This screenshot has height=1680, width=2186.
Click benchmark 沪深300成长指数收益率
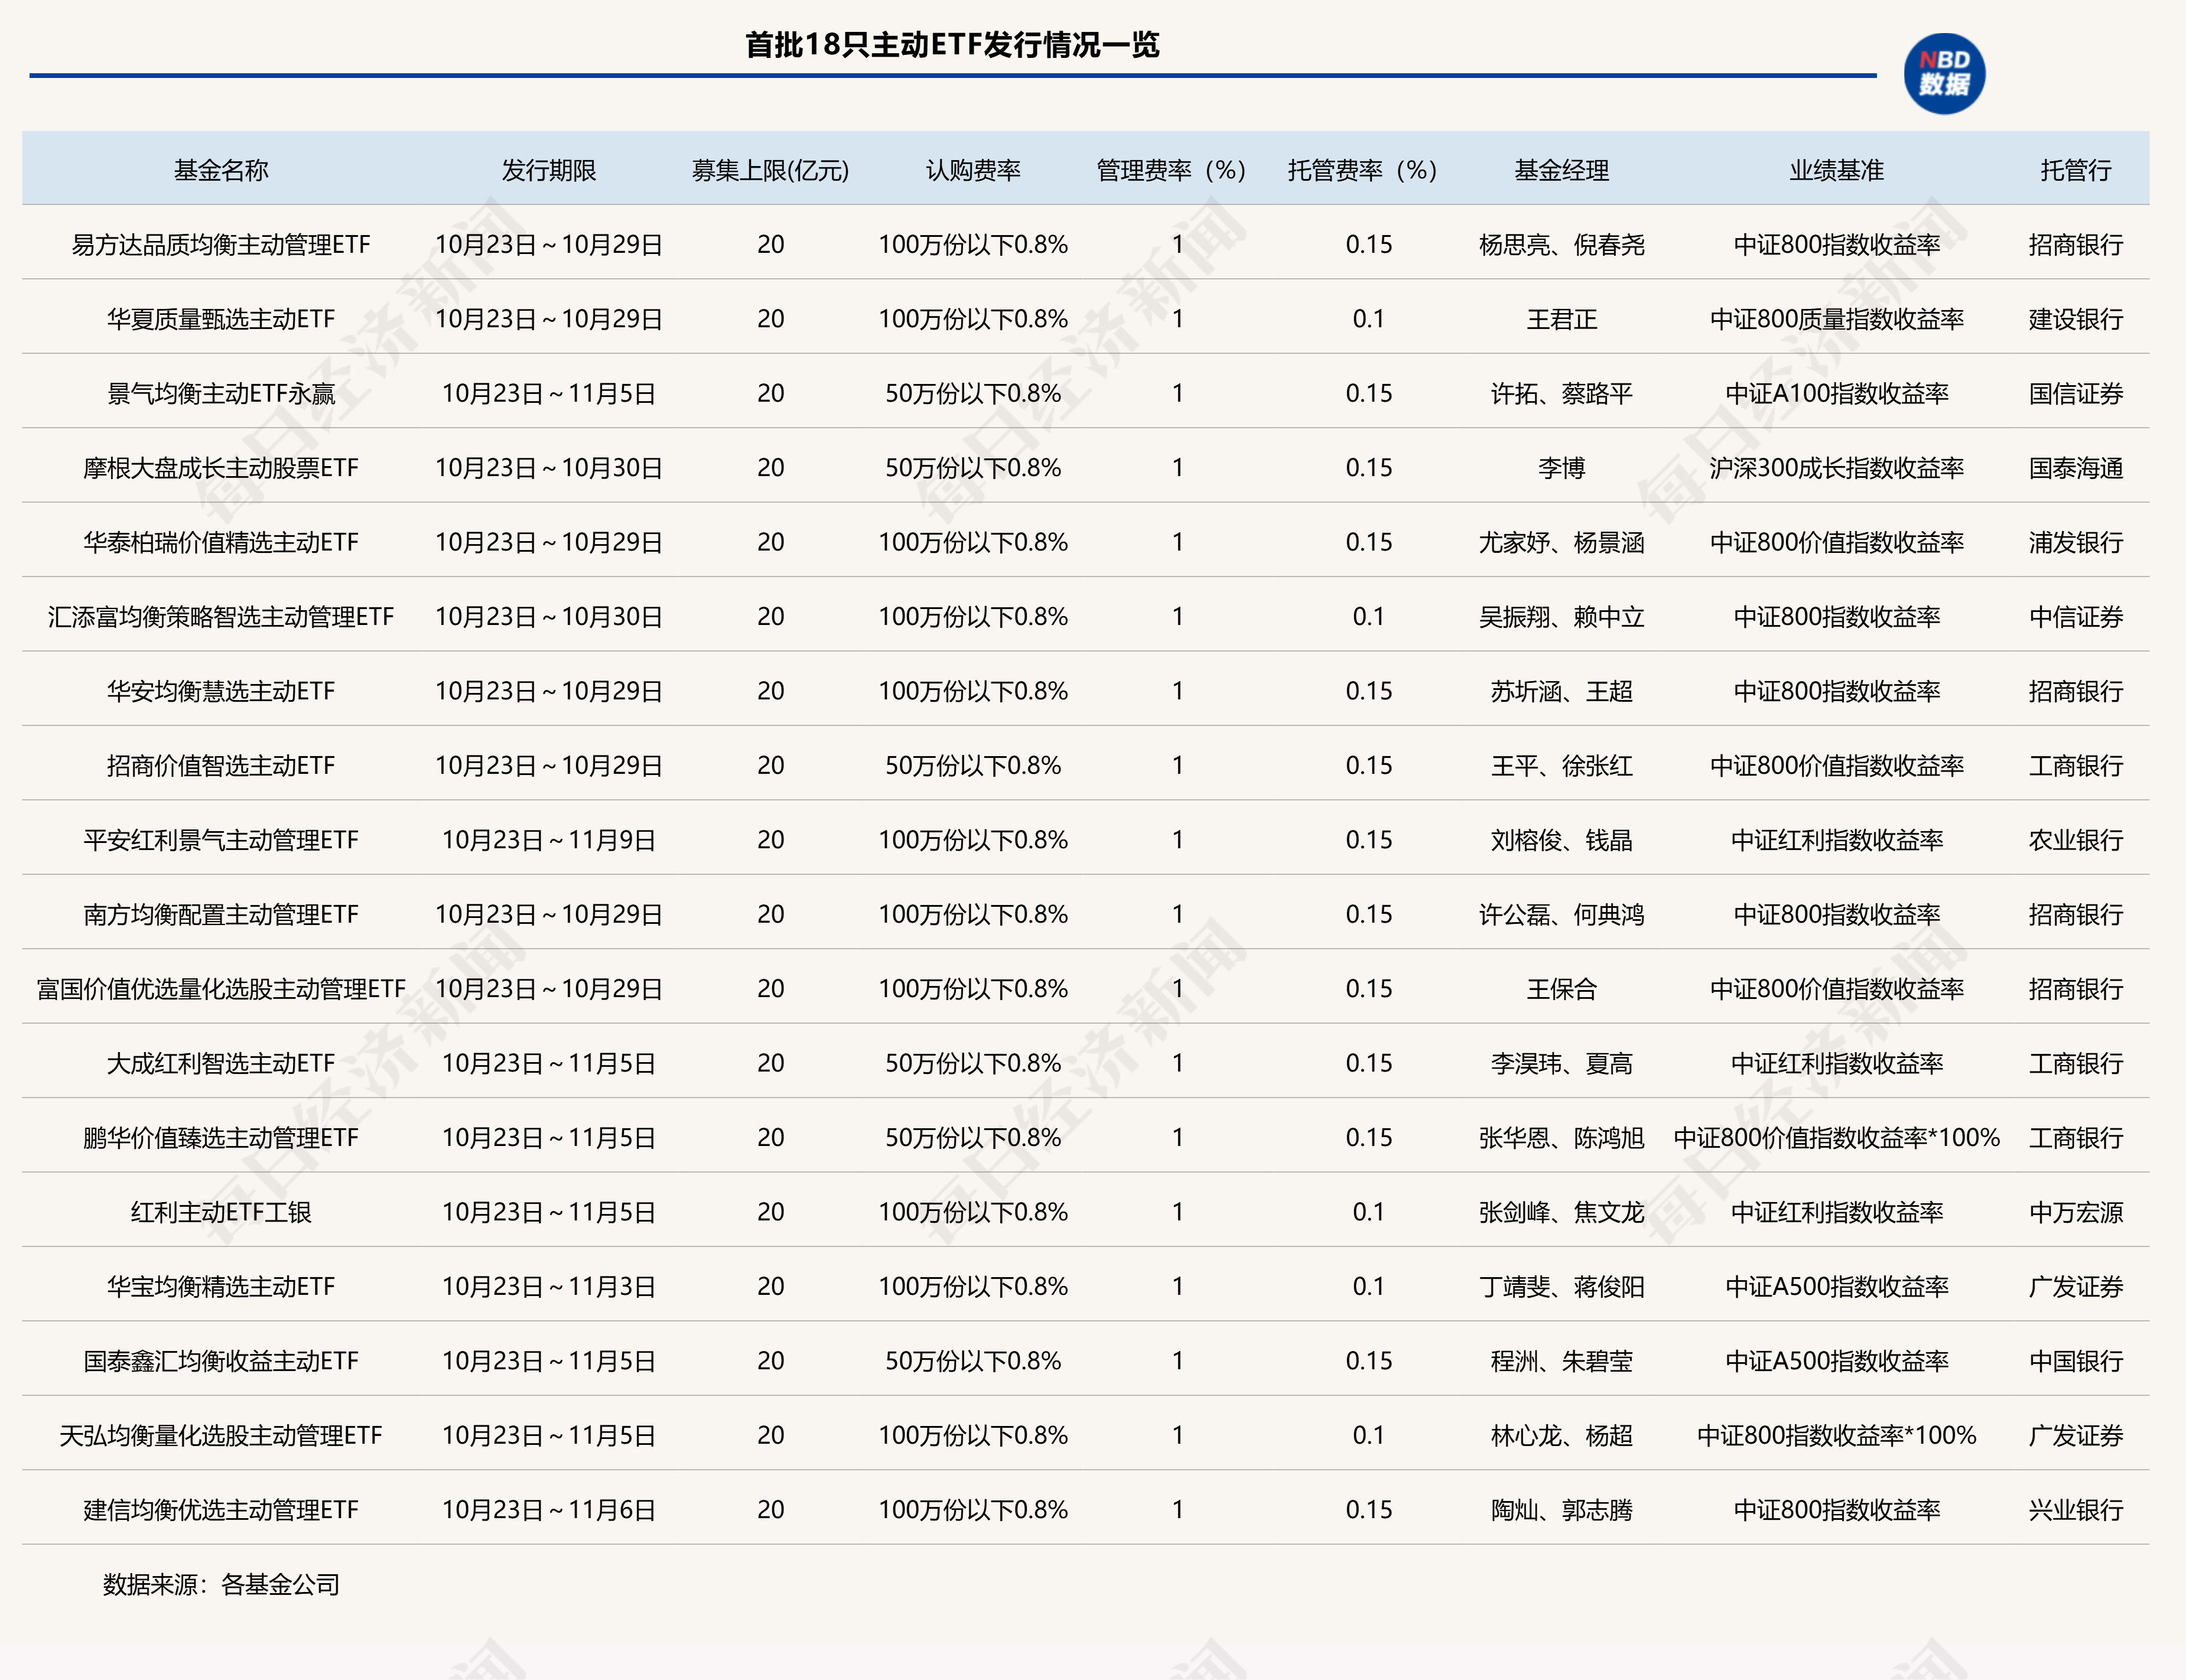click(1836, 468)
